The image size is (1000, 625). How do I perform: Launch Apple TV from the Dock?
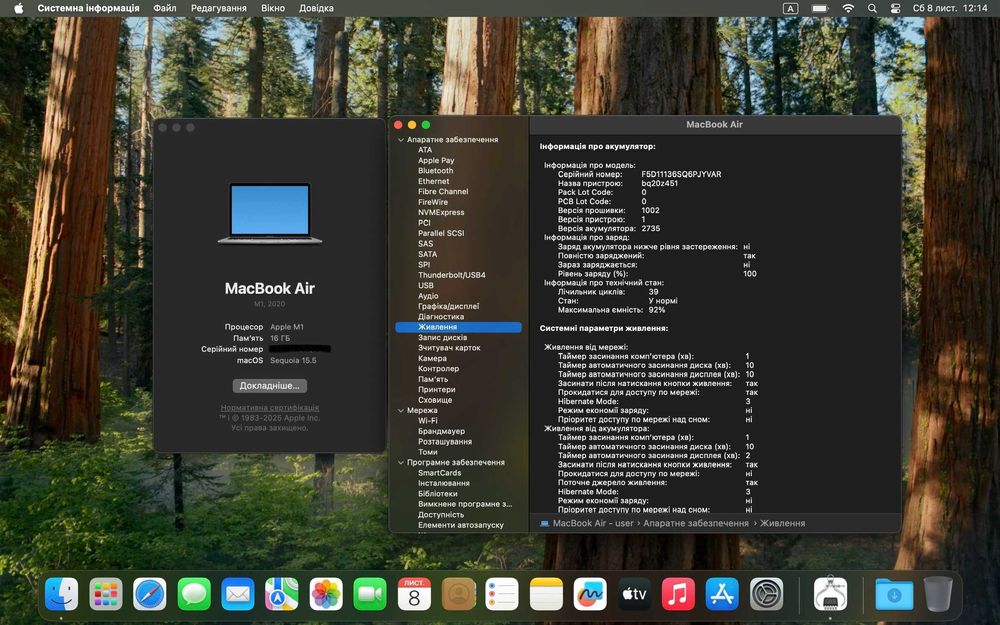[x=634, y=594]
